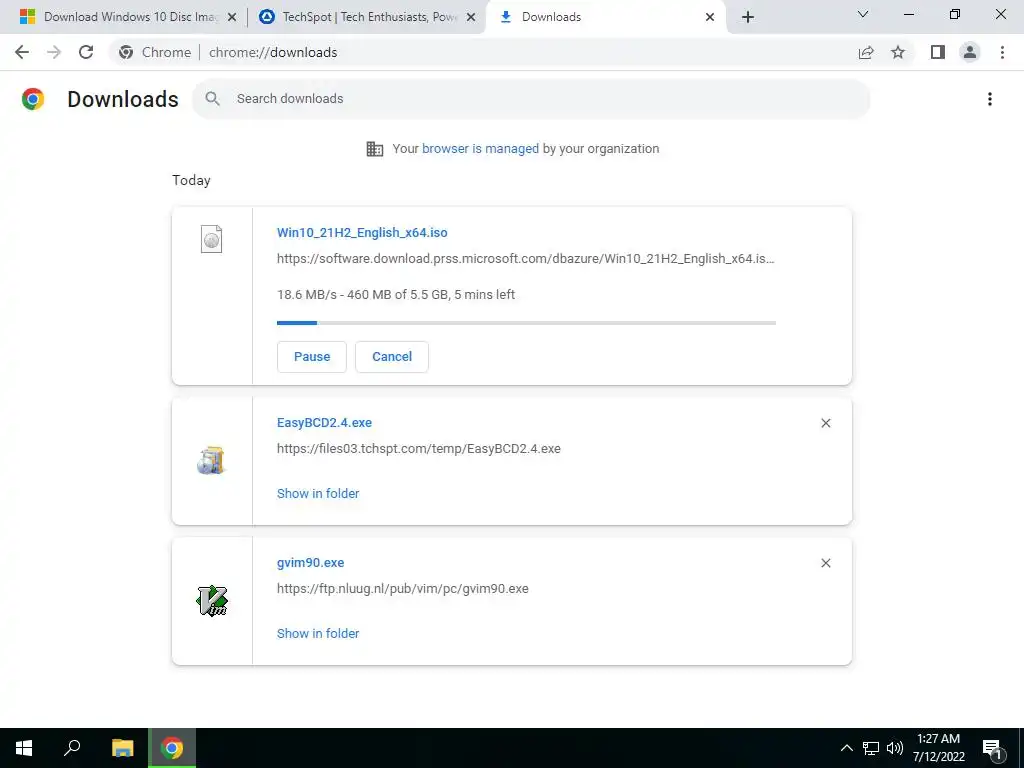Open the Action Center notifications icon
Image resolution: width=1024 pixels, height=768 pixels.
coord(993,749)
